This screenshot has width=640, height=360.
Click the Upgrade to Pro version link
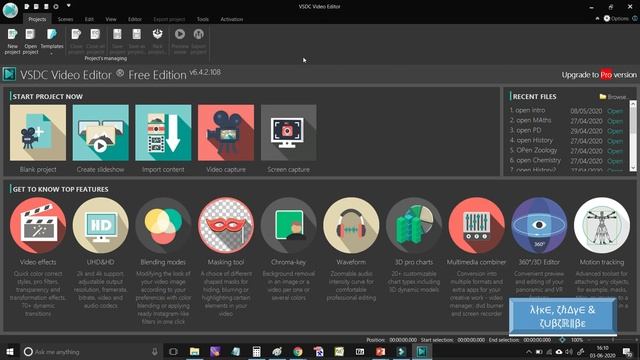click(x=599, y=75)
